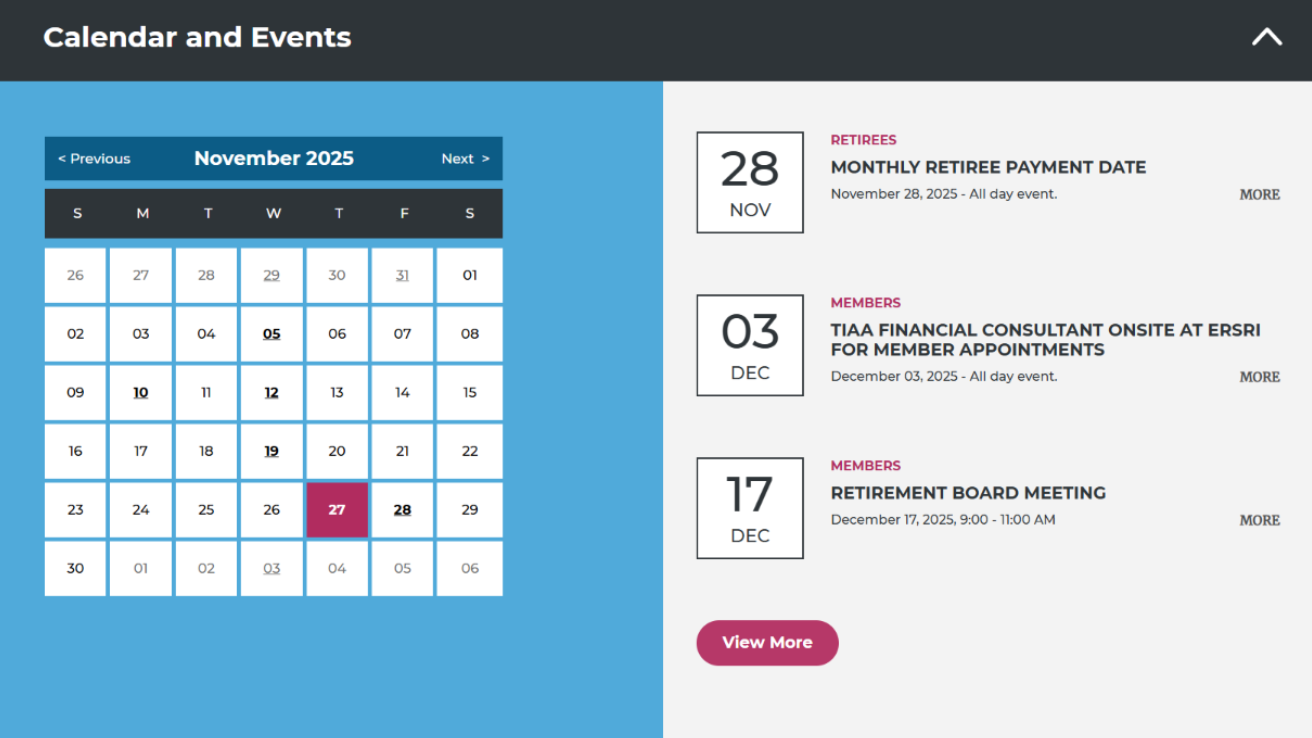1312x738 pixels.
Task: Open MORE link for Retirement Board Meeting
Action: (x=1259, y=520)
